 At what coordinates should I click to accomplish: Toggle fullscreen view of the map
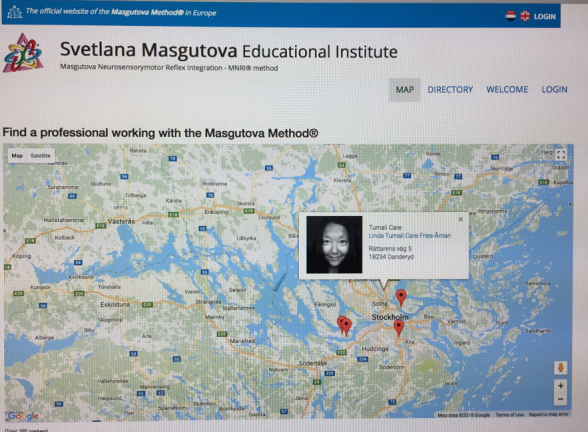[x=561, y=154]
